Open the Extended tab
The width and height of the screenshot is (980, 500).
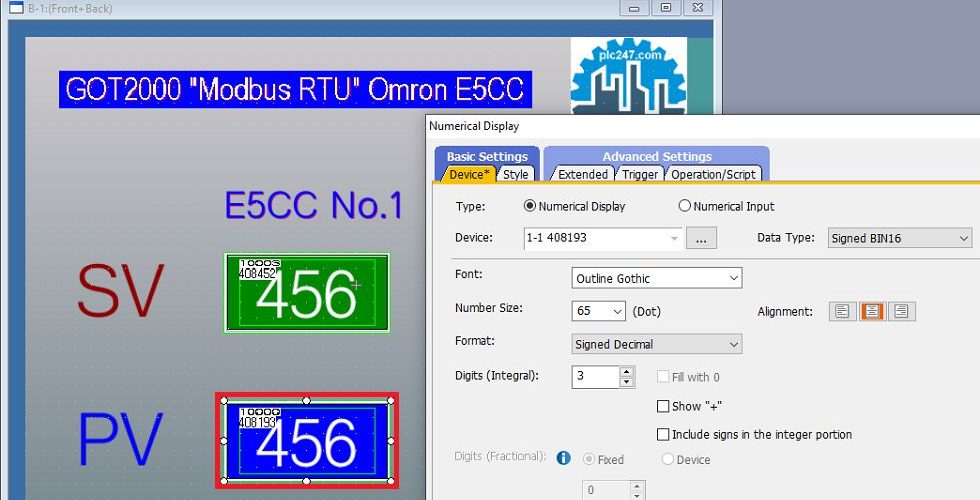582,174
